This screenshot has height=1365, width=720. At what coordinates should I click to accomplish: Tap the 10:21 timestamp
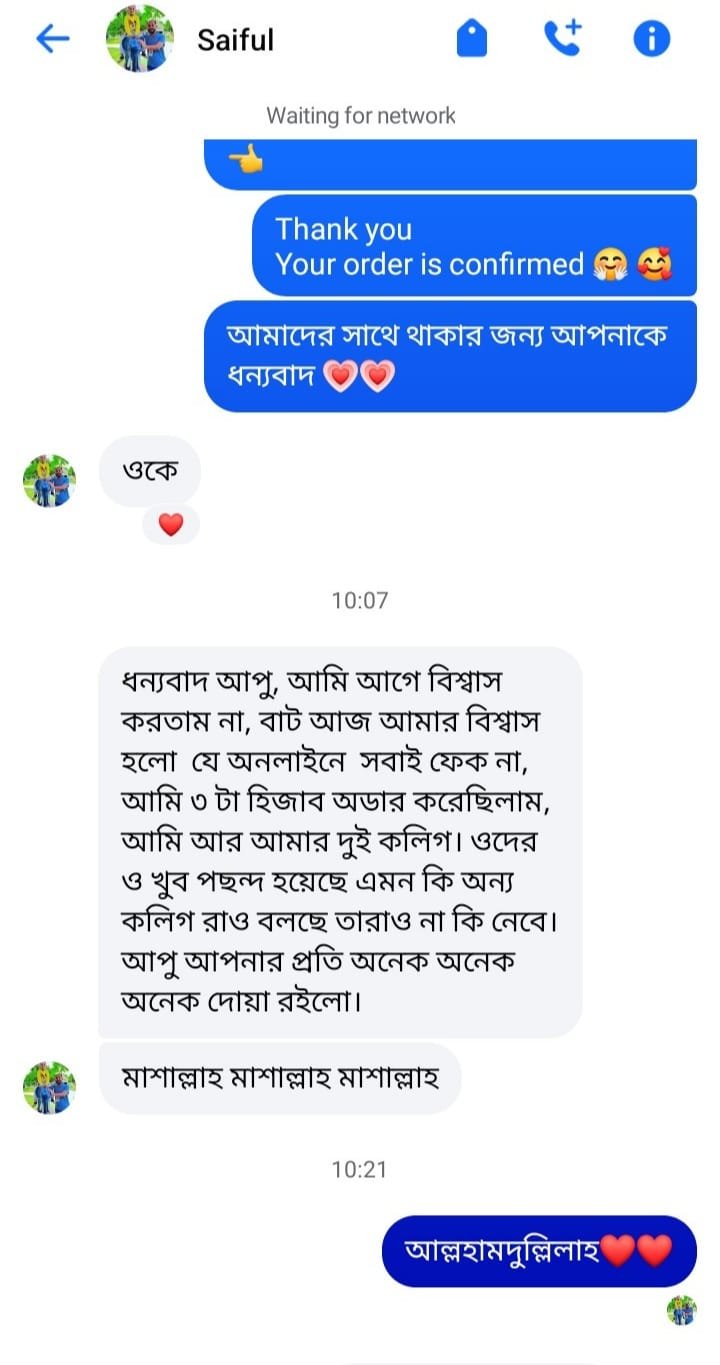pos(360,1169)
